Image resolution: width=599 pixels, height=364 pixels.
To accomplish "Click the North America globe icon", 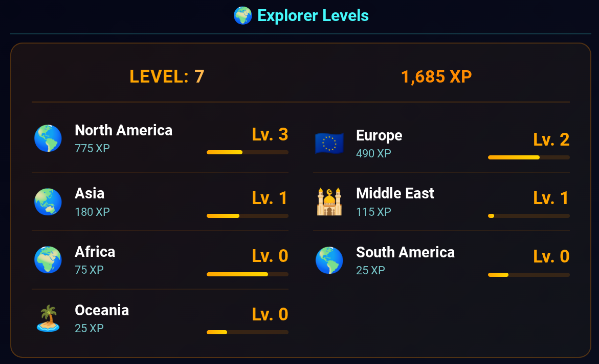I will tap(48, 138).
